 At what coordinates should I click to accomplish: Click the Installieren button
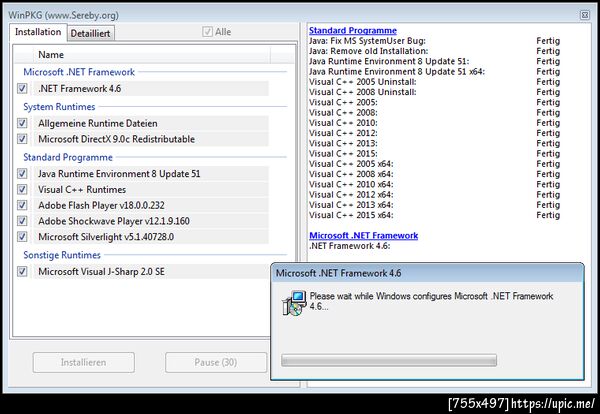pyautogui.click(x=83, y=362)
